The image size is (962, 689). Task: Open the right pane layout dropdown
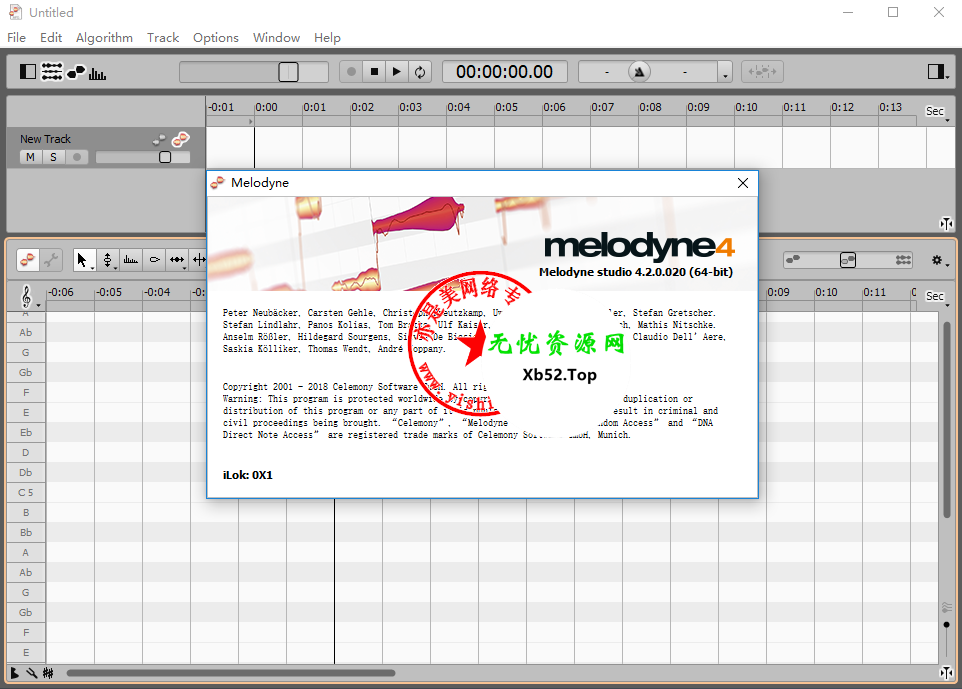(938, 72)
